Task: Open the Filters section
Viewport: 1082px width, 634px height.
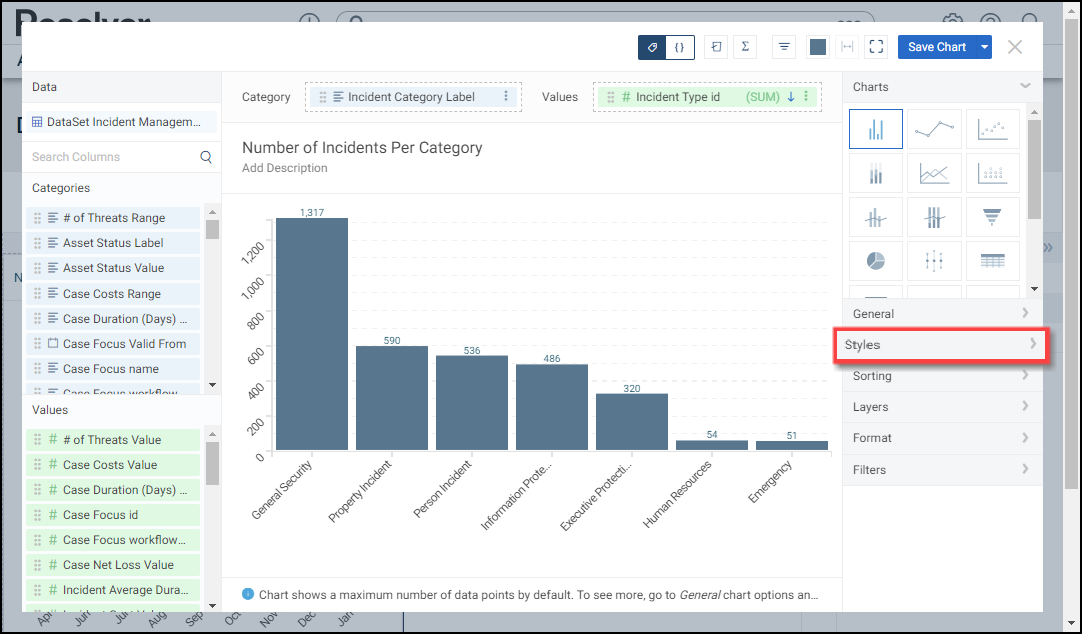Action: click(941, 470)
